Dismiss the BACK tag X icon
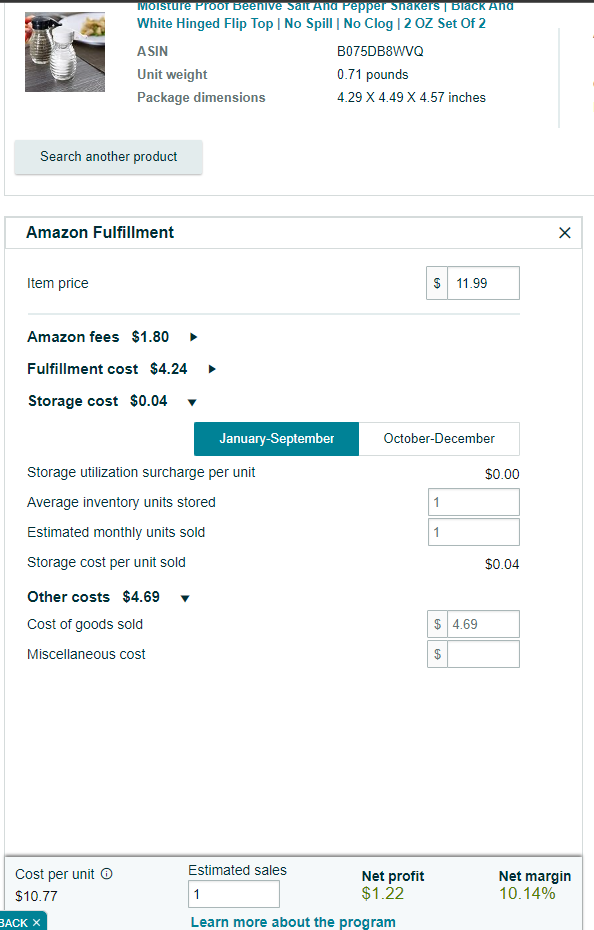 (x=36, y=922)
